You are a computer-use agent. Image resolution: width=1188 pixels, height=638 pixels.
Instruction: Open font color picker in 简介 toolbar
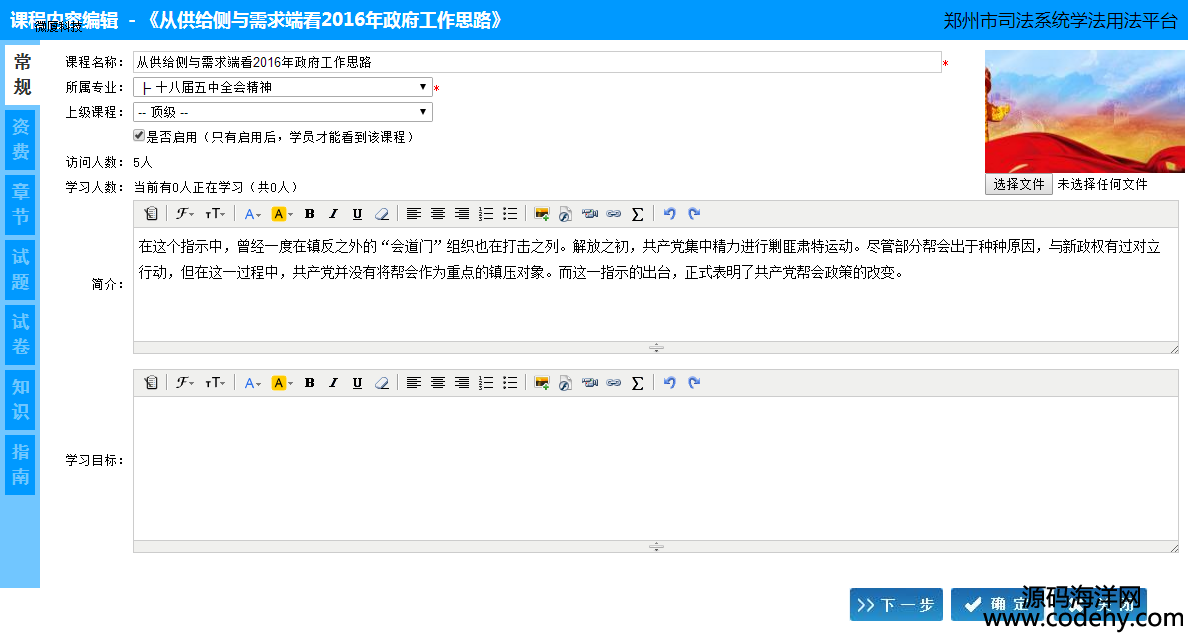coord(253,214)
